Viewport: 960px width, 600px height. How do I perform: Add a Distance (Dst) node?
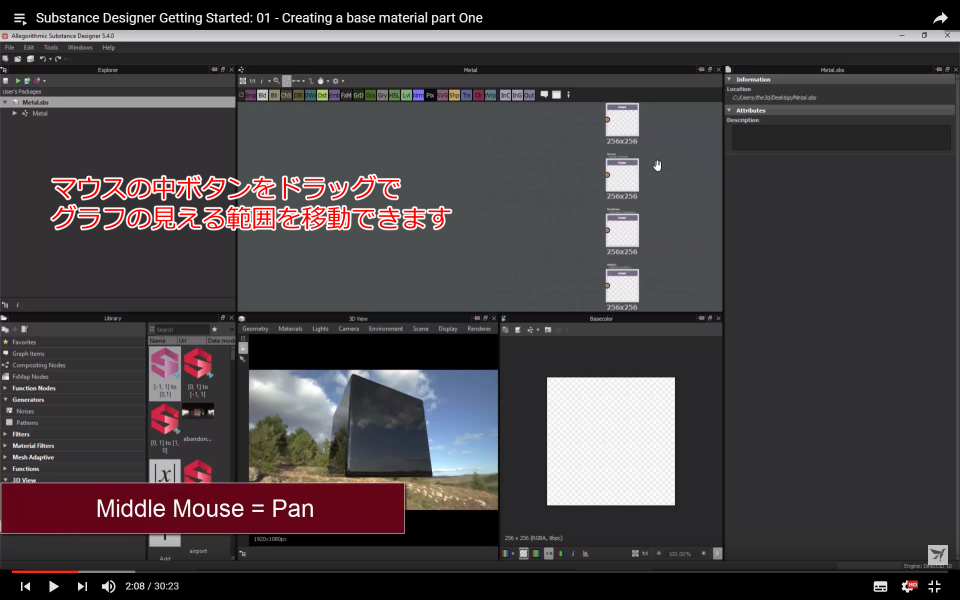[322, 96]
